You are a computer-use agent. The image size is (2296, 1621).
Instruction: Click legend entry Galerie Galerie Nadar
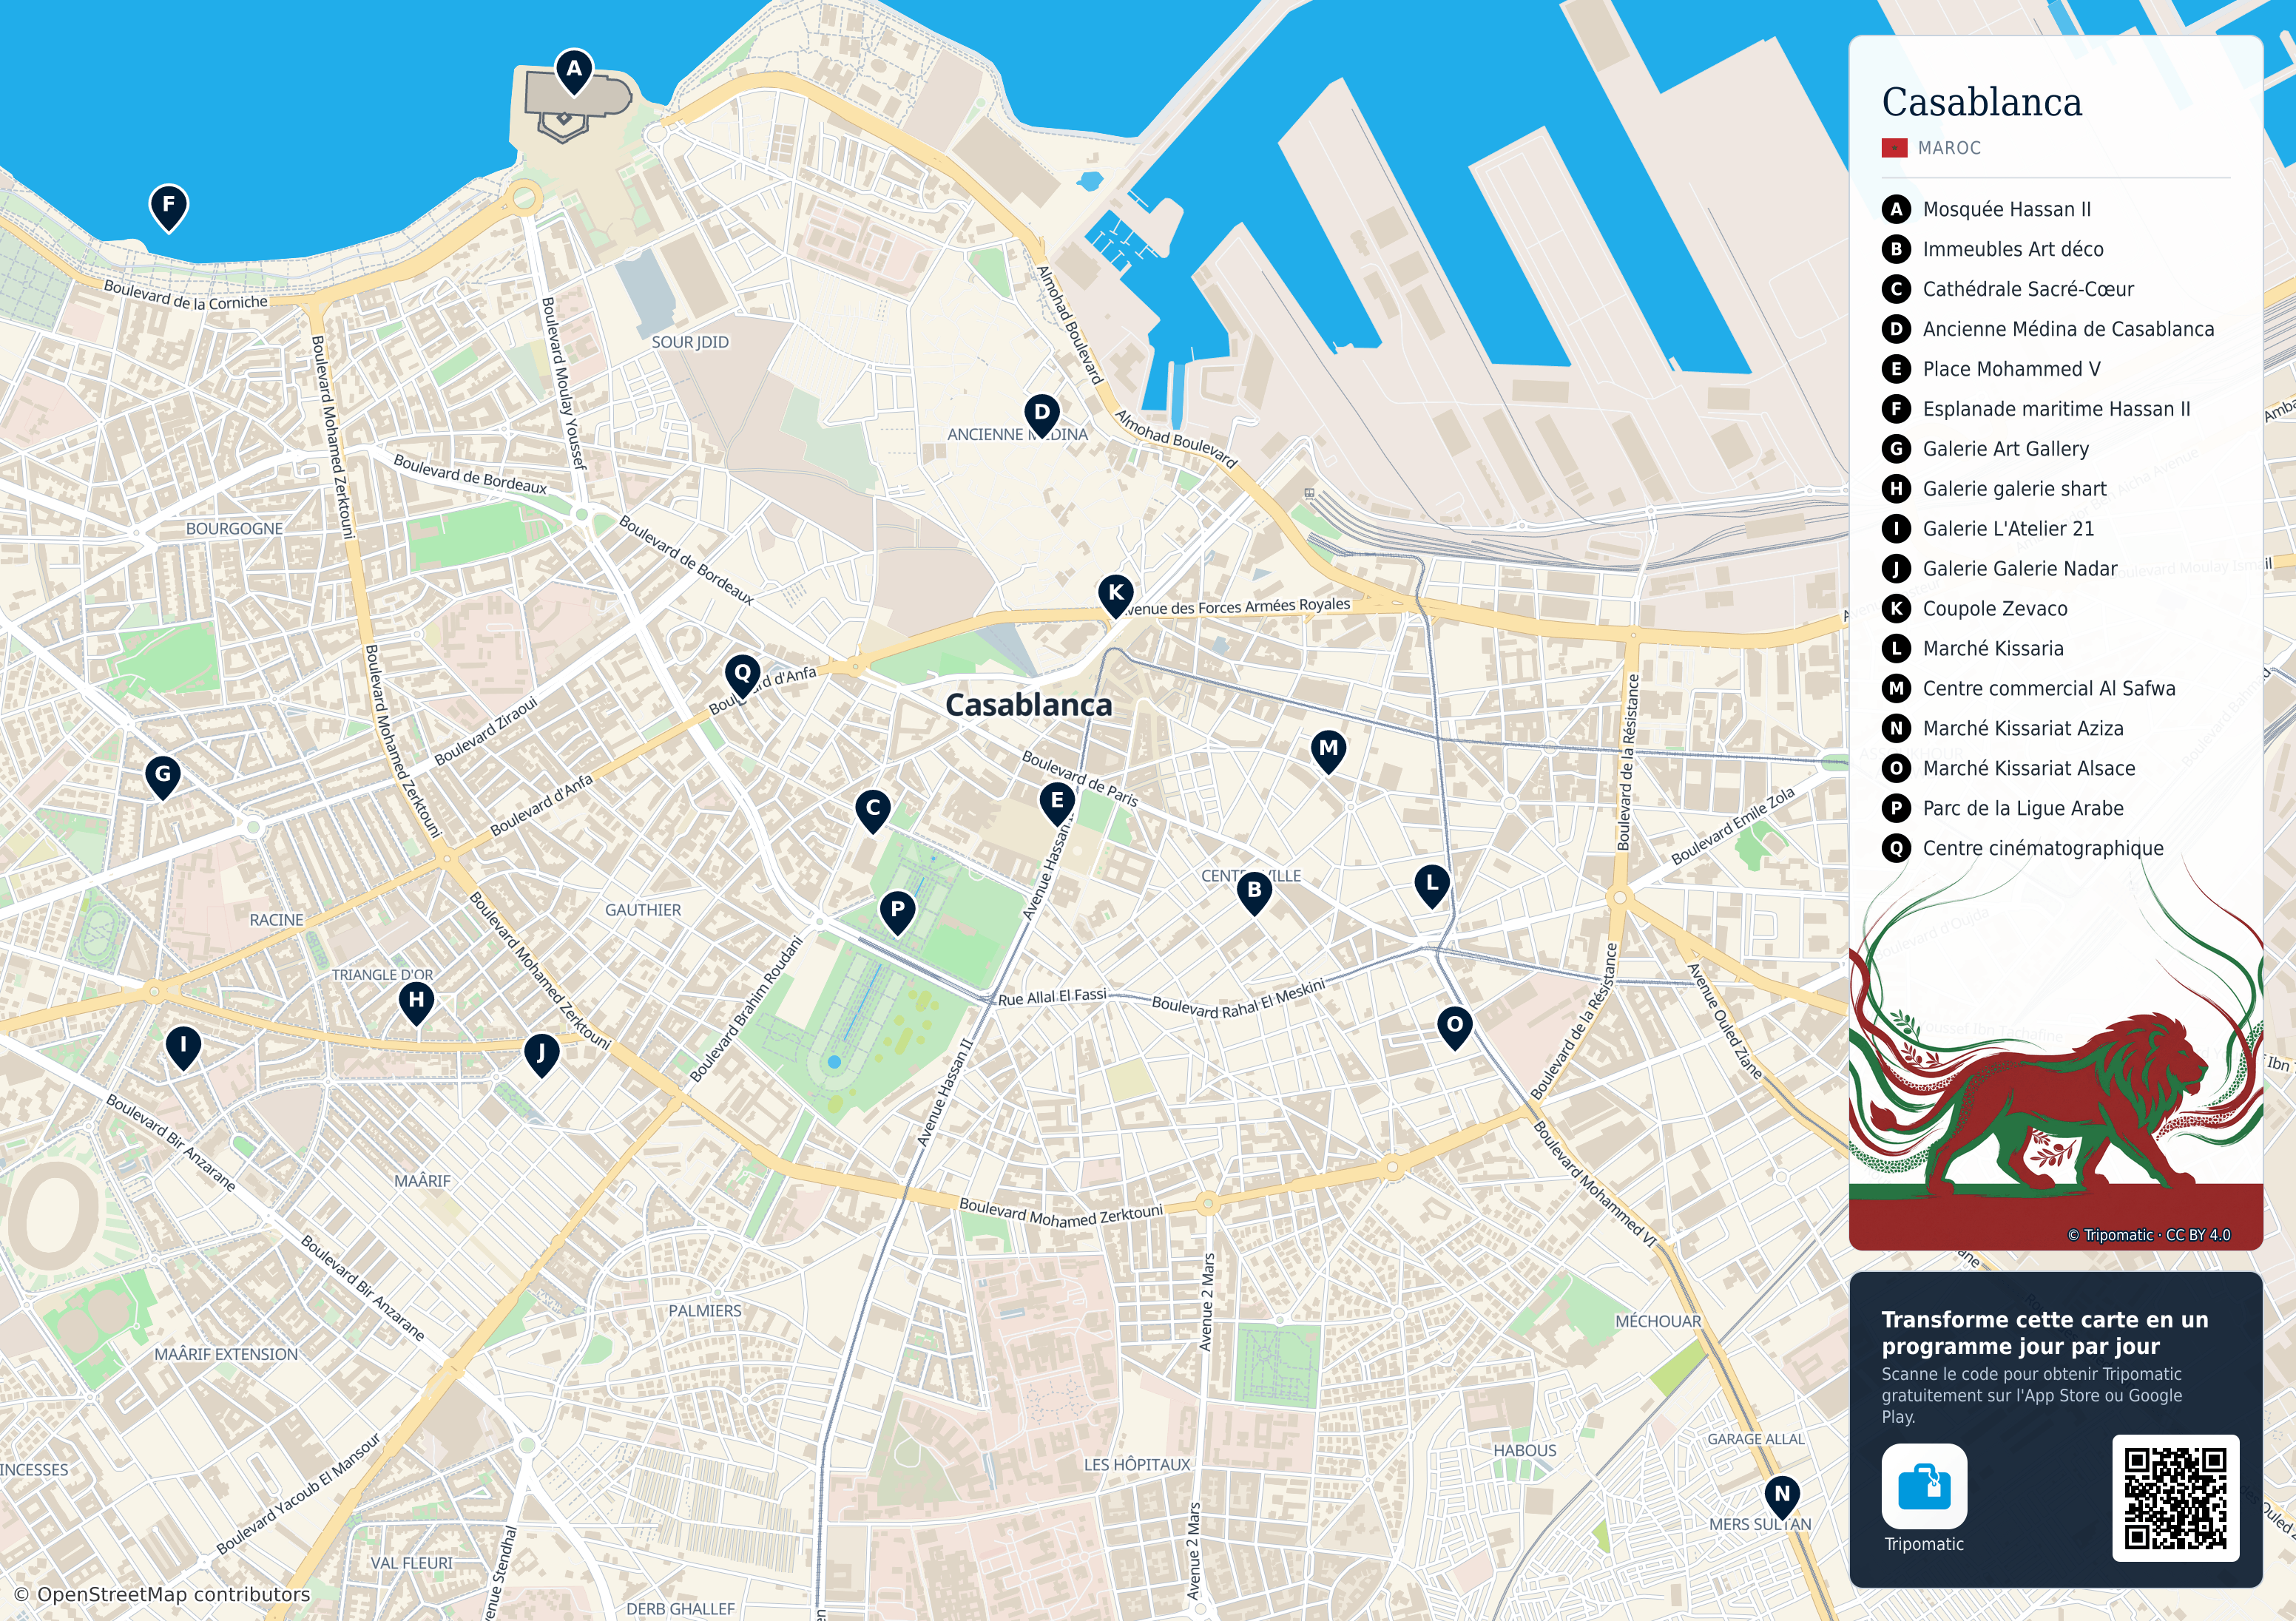2000,569
